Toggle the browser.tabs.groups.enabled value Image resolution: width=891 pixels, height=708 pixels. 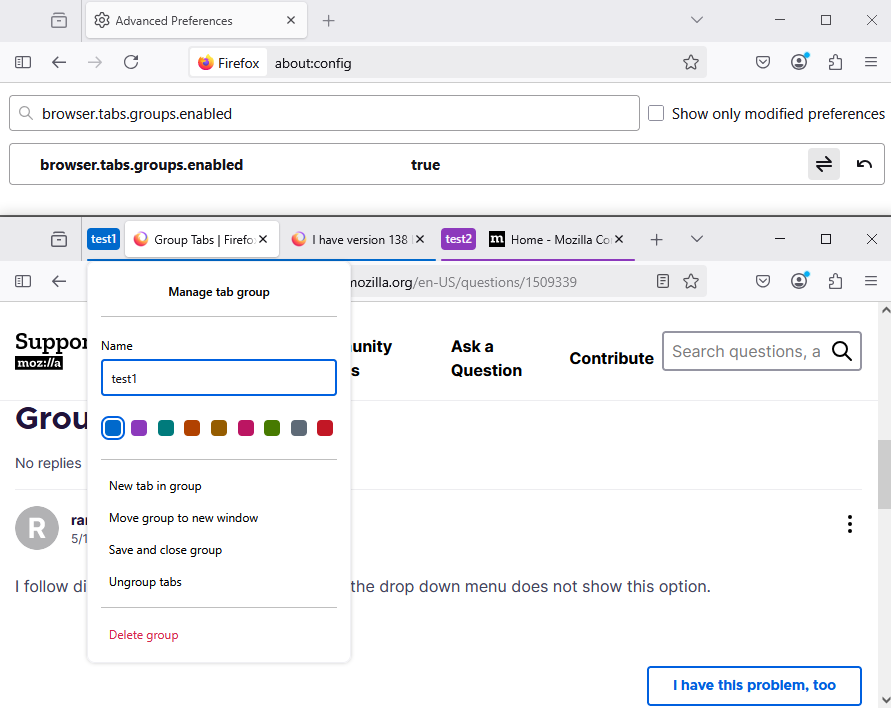point(824,164)
